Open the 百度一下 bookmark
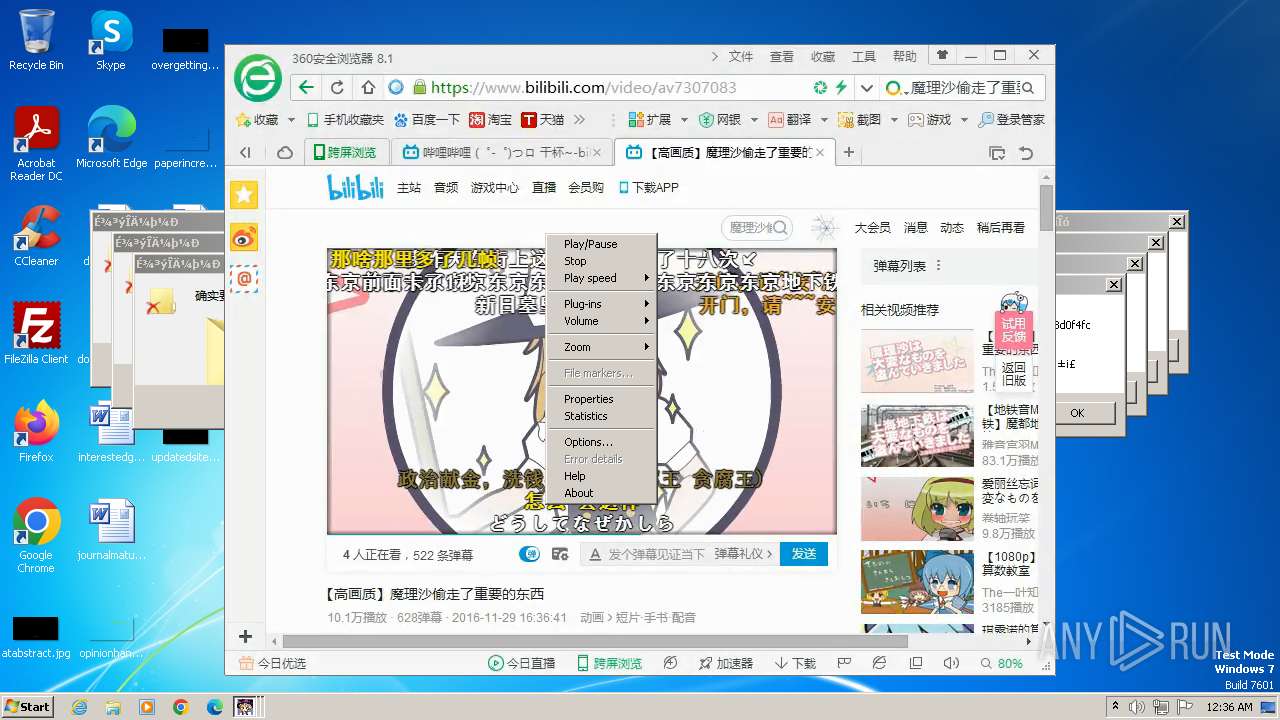 427,119
